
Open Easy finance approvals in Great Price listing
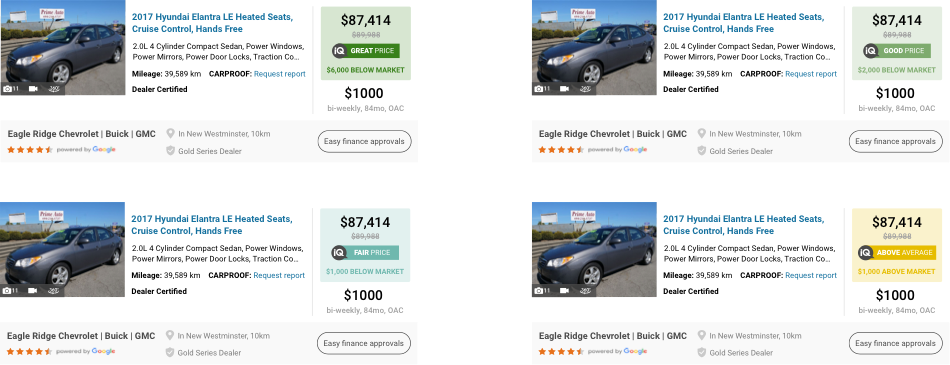pyautogui.click(x=364, y=141)
